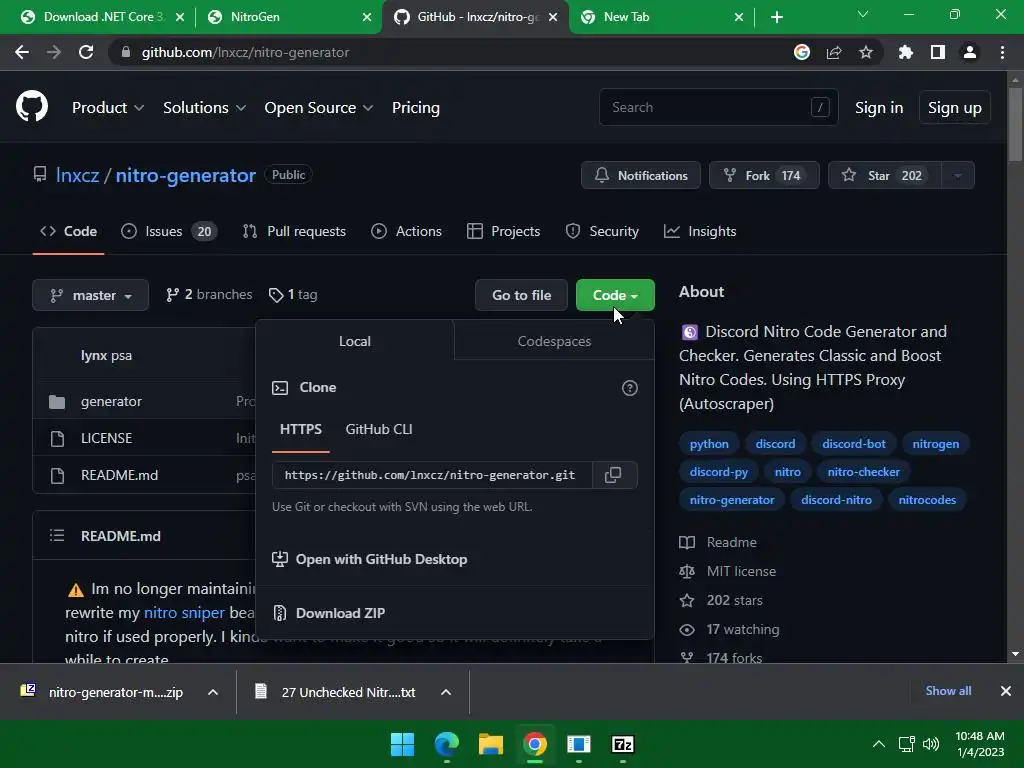The image size is (1024, 768).
Task: Open the Windows Start menu
Action: [402, 744]
